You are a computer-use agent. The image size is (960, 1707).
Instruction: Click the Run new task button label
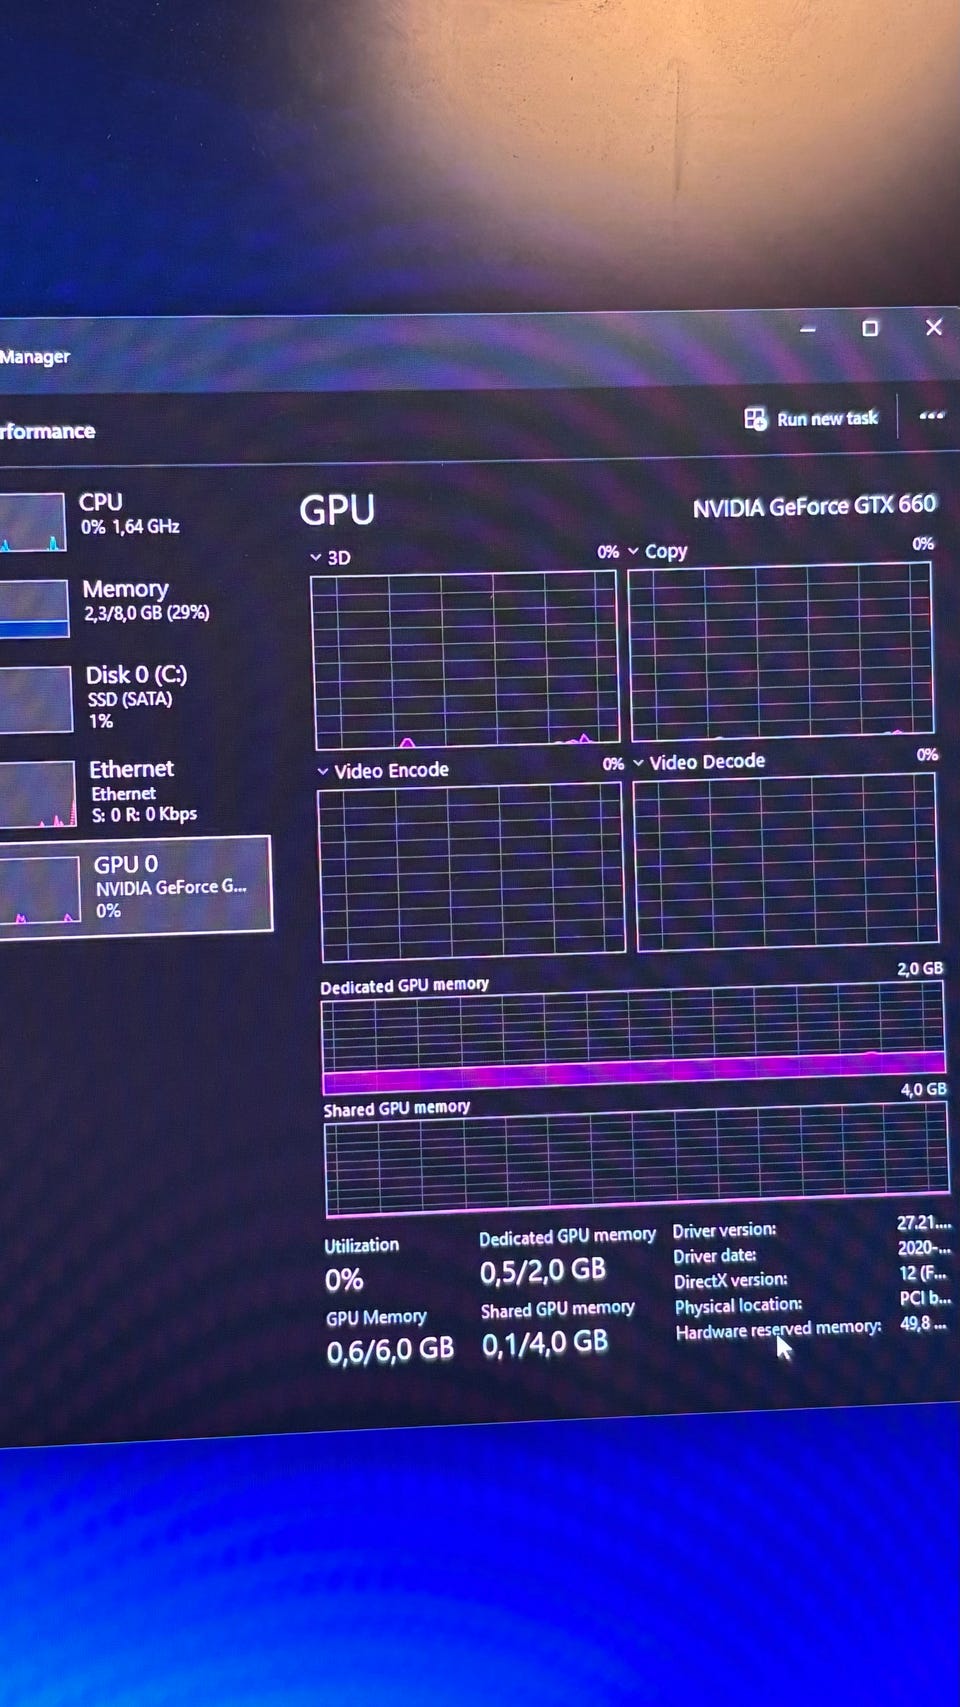click(827, 419)
